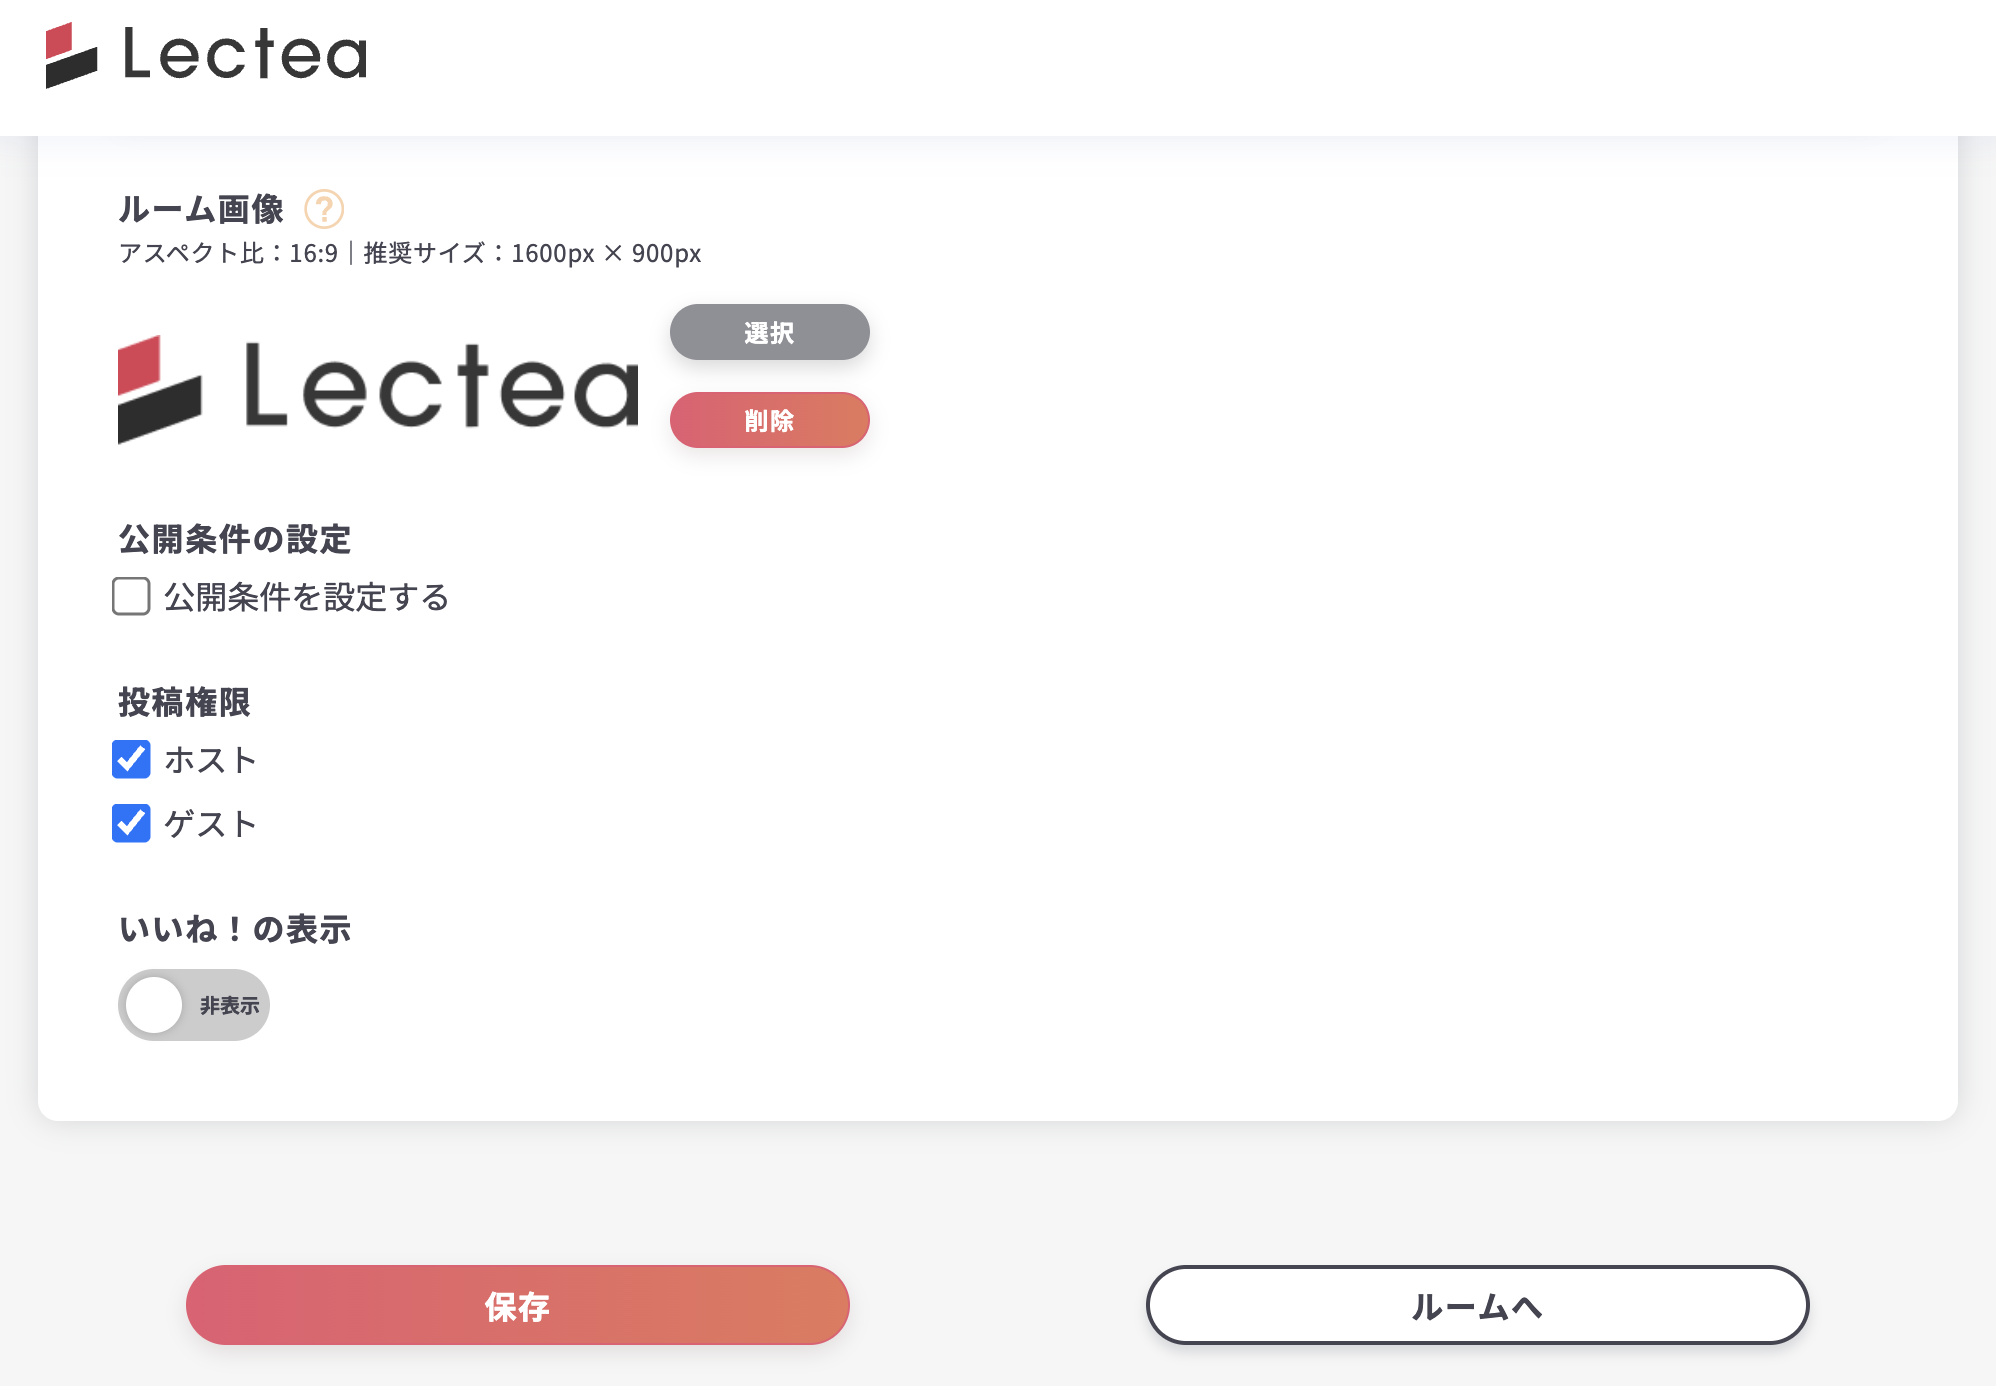Click the room image preview thumbnail
Viewport: 1996px width, 1386px height.
(378, 388)
